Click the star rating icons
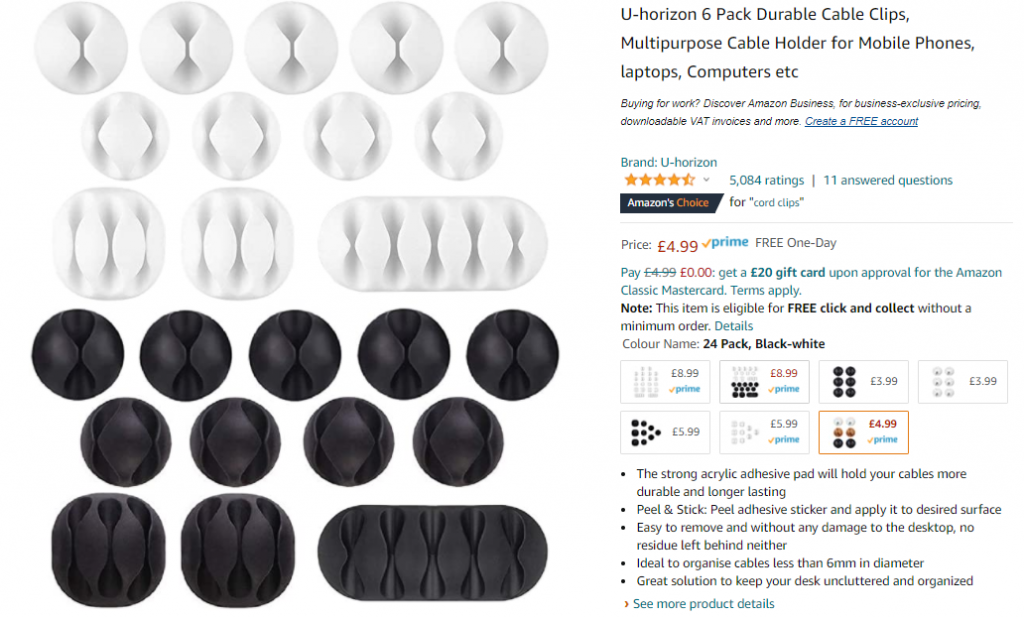 click(x=659, y=180)
